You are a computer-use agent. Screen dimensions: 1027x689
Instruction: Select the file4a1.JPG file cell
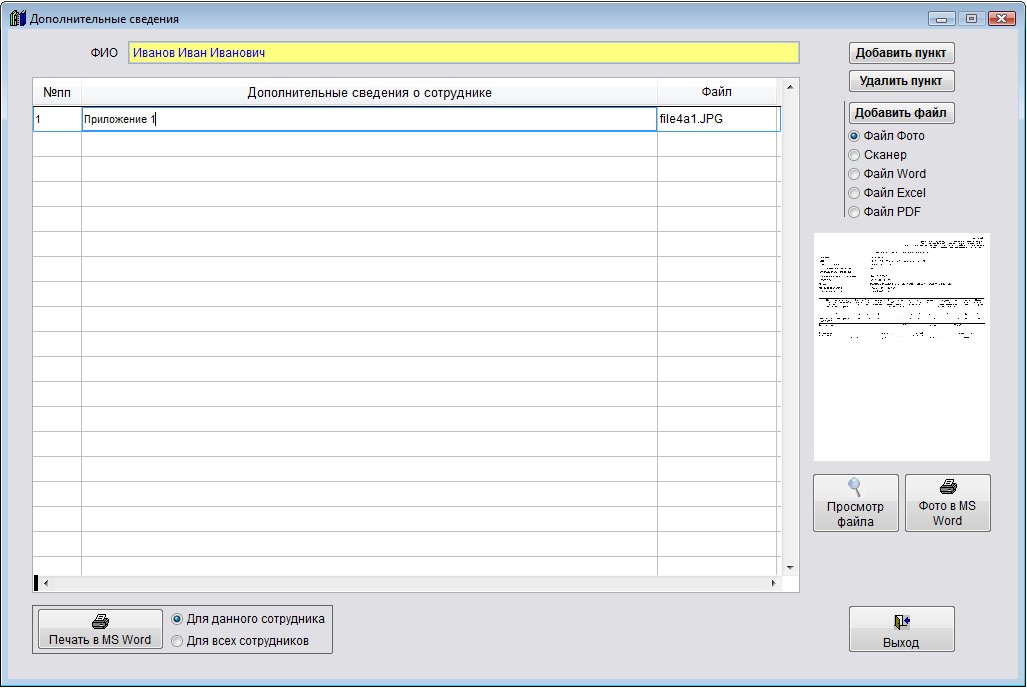pos(718,119)
